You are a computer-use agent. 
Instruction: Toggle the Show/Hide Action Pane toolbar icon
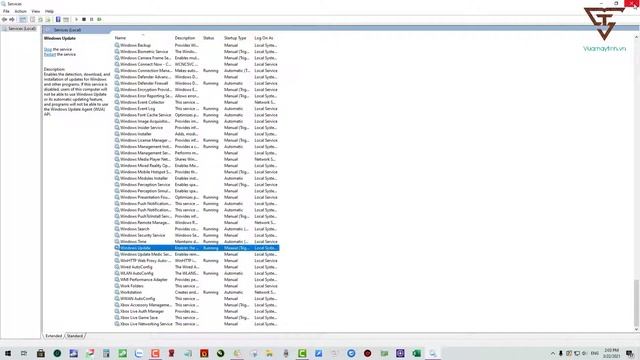click(66, 19)
